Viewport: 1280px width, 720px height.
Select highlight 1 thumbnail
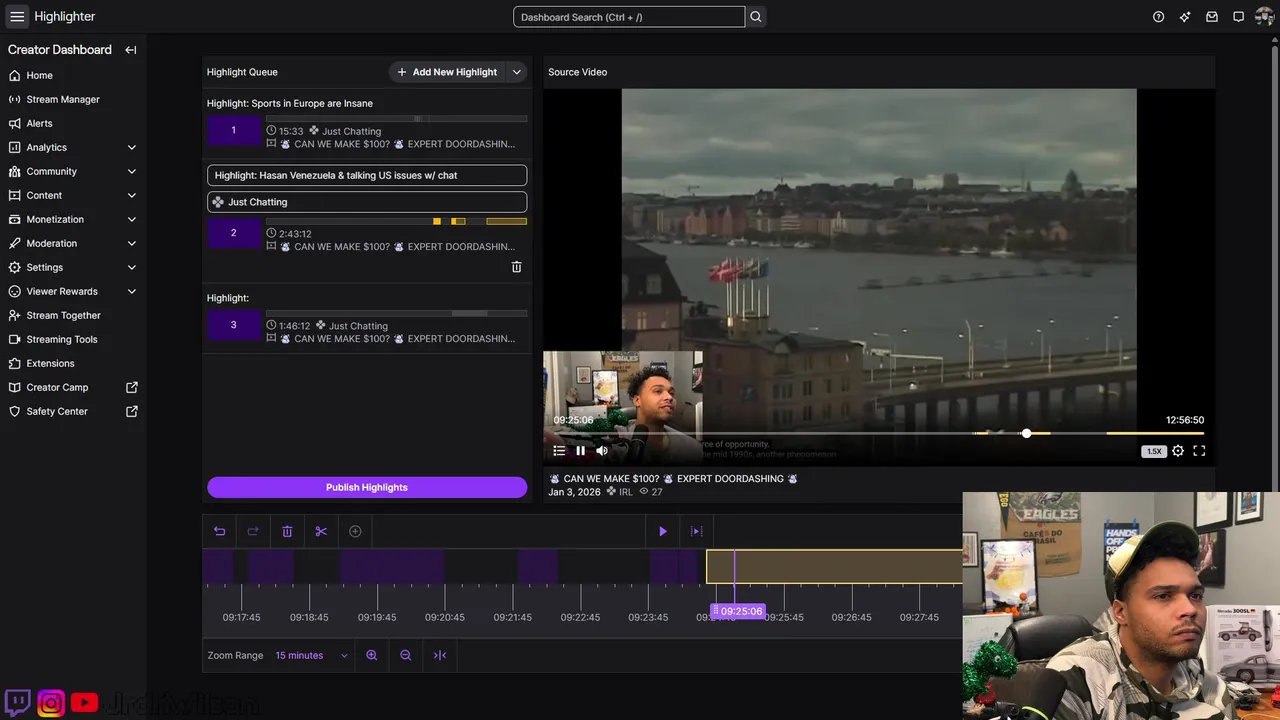coord(234,130)
